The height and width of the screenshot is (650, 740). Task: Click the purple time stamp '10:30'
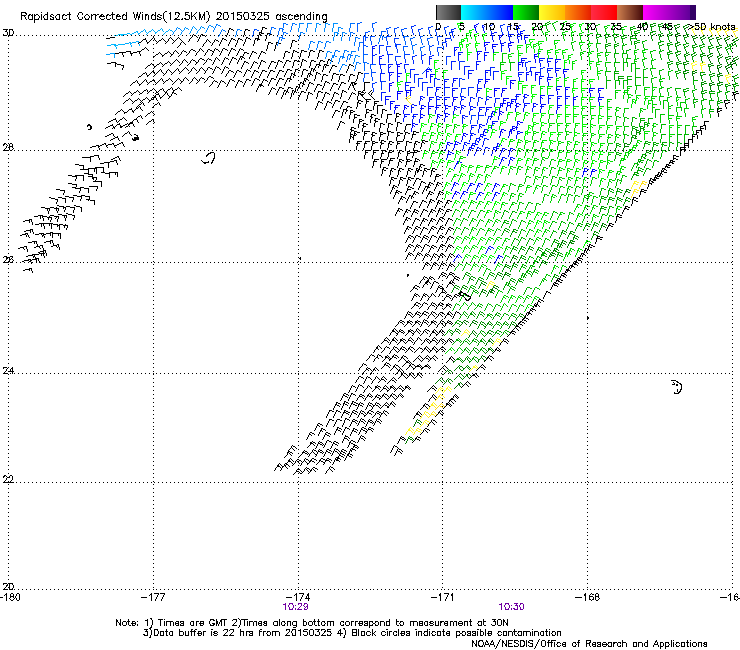tap(512, 607)
